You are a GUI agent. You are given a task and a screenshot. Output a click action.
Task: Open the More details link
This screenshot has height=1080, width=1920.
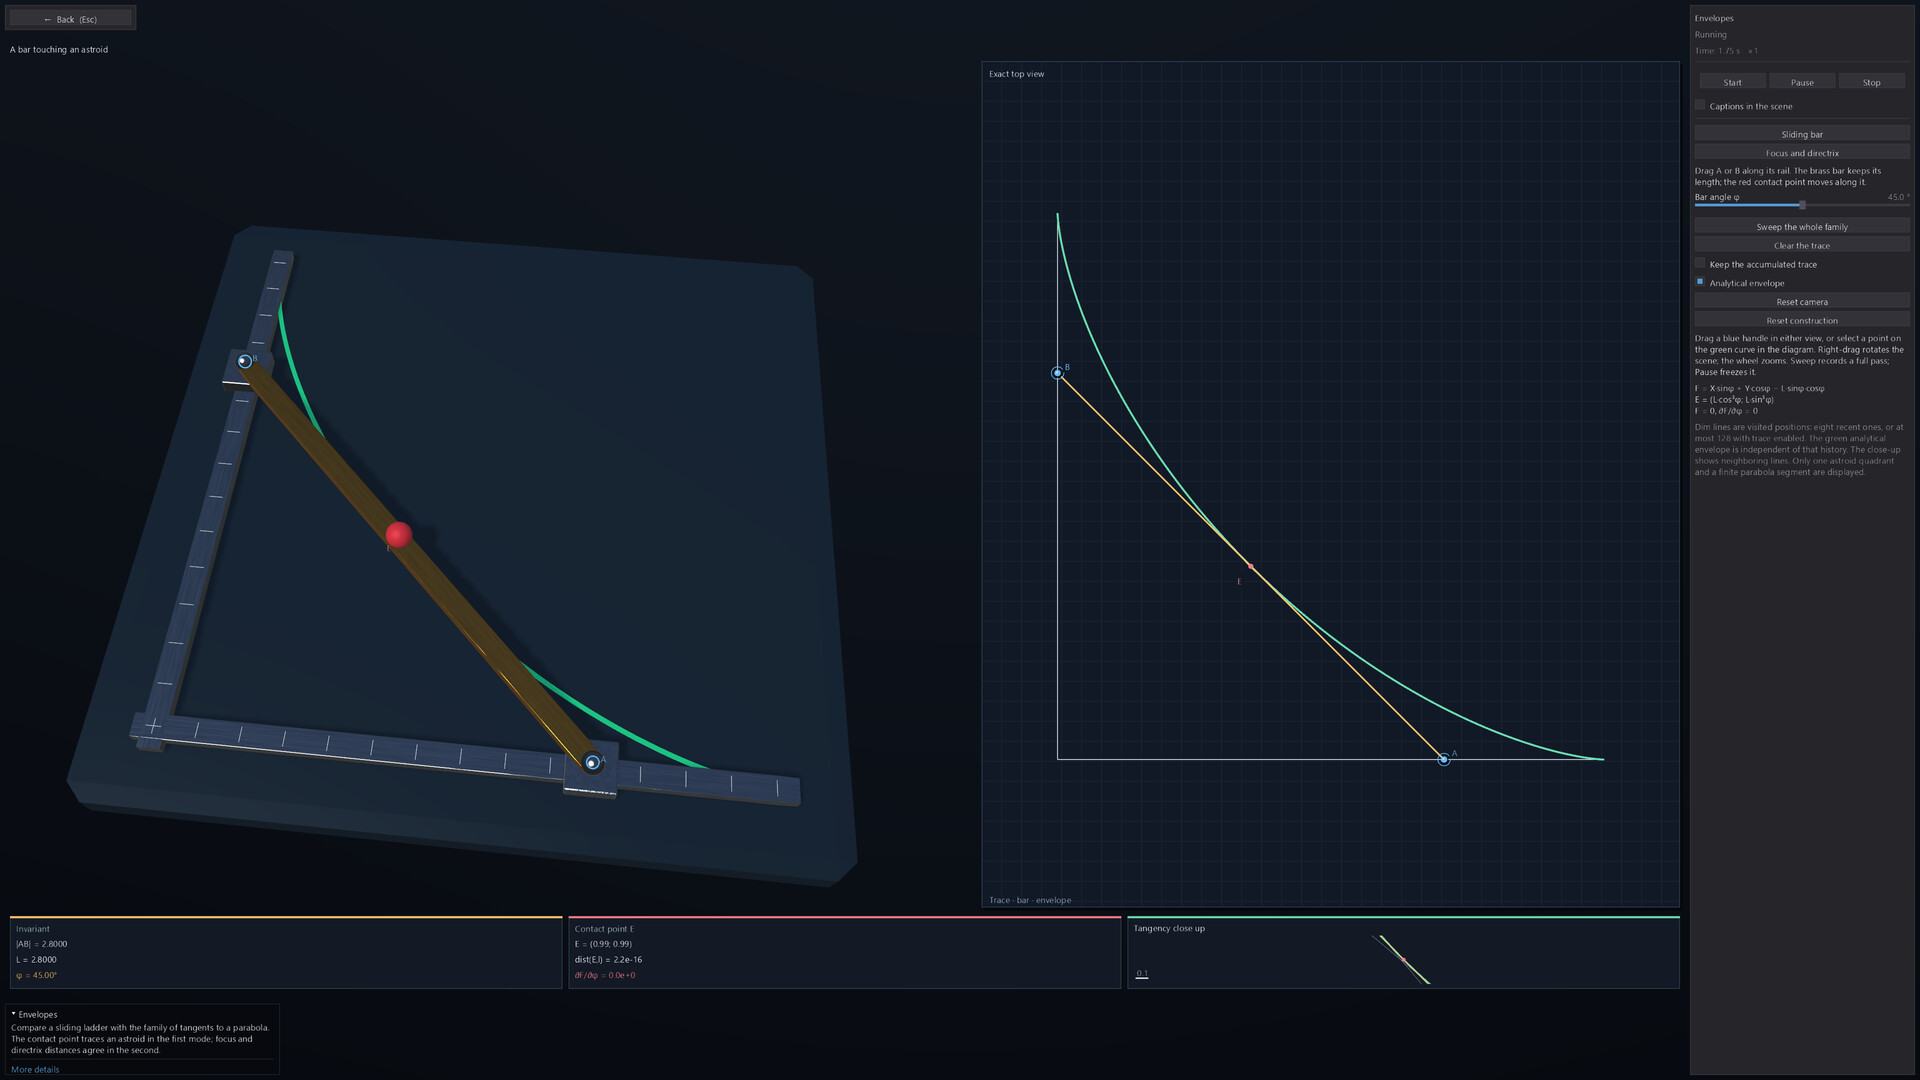coord(35,1069)
